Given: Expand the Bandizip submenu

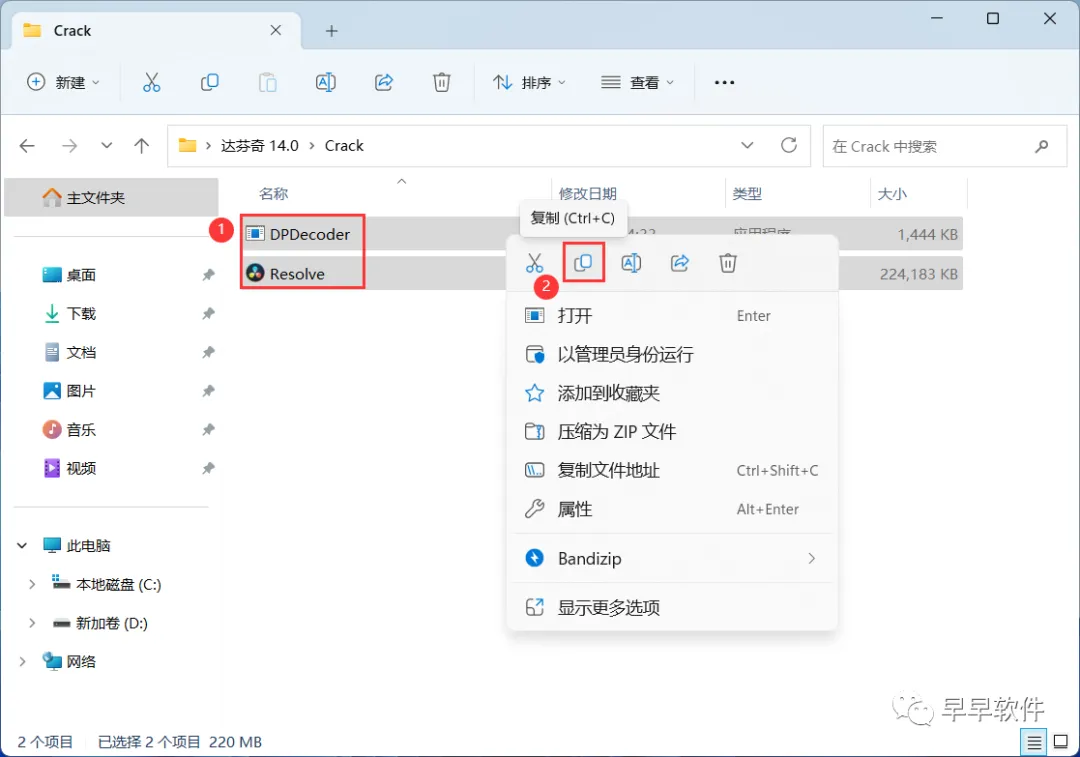Looking at the screenshot, I should tap(811, 558).
